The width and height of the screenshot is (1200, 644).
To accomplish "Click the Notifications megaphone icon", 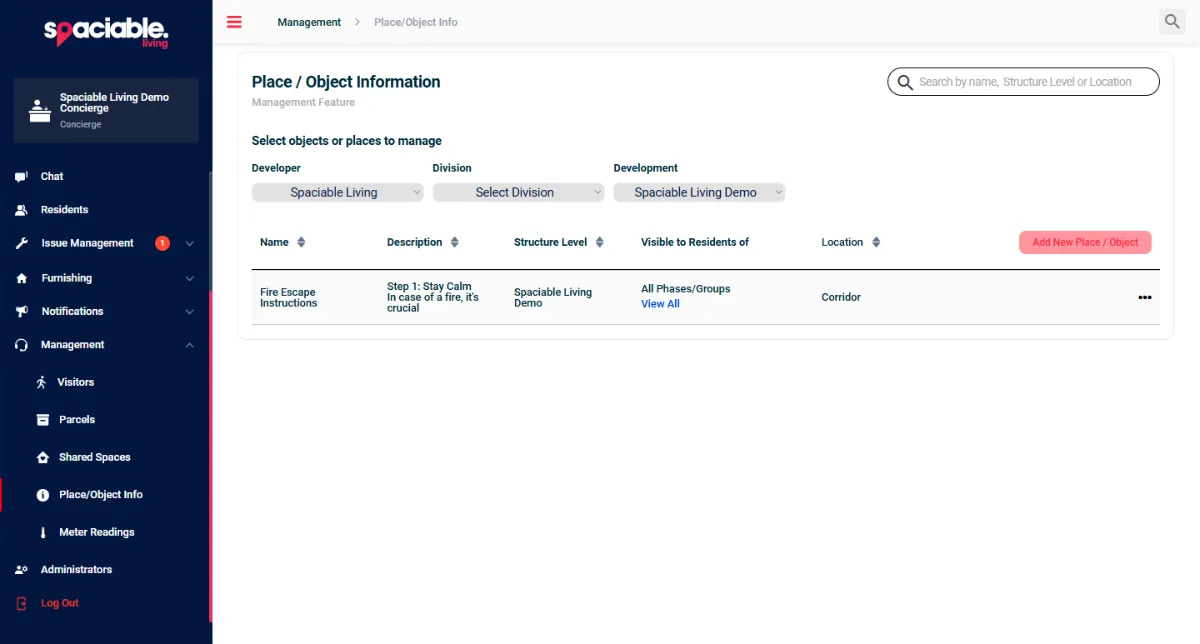I will 21,312.
